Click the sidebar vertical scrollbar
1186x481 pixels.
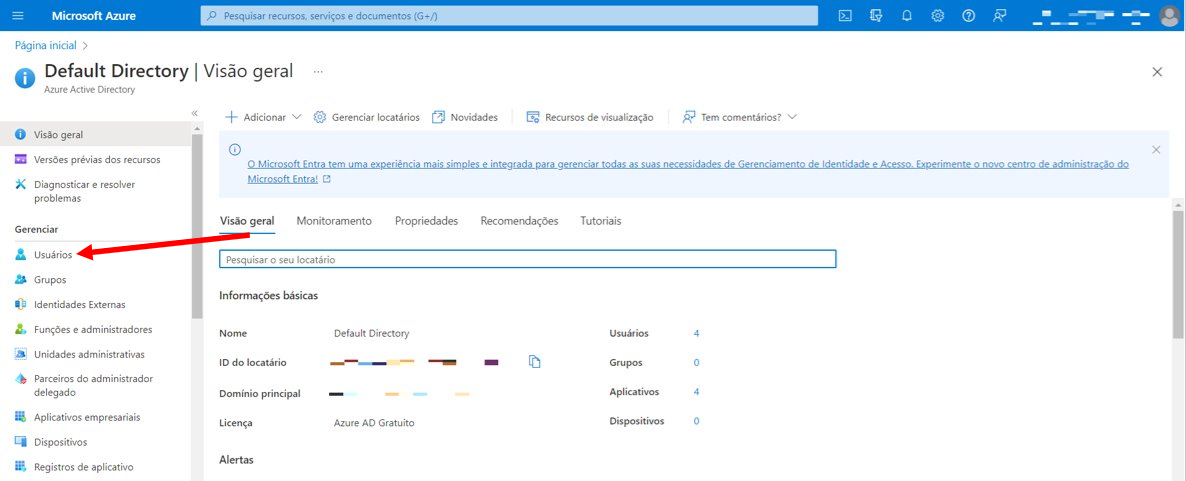click(x=197, y=227)
